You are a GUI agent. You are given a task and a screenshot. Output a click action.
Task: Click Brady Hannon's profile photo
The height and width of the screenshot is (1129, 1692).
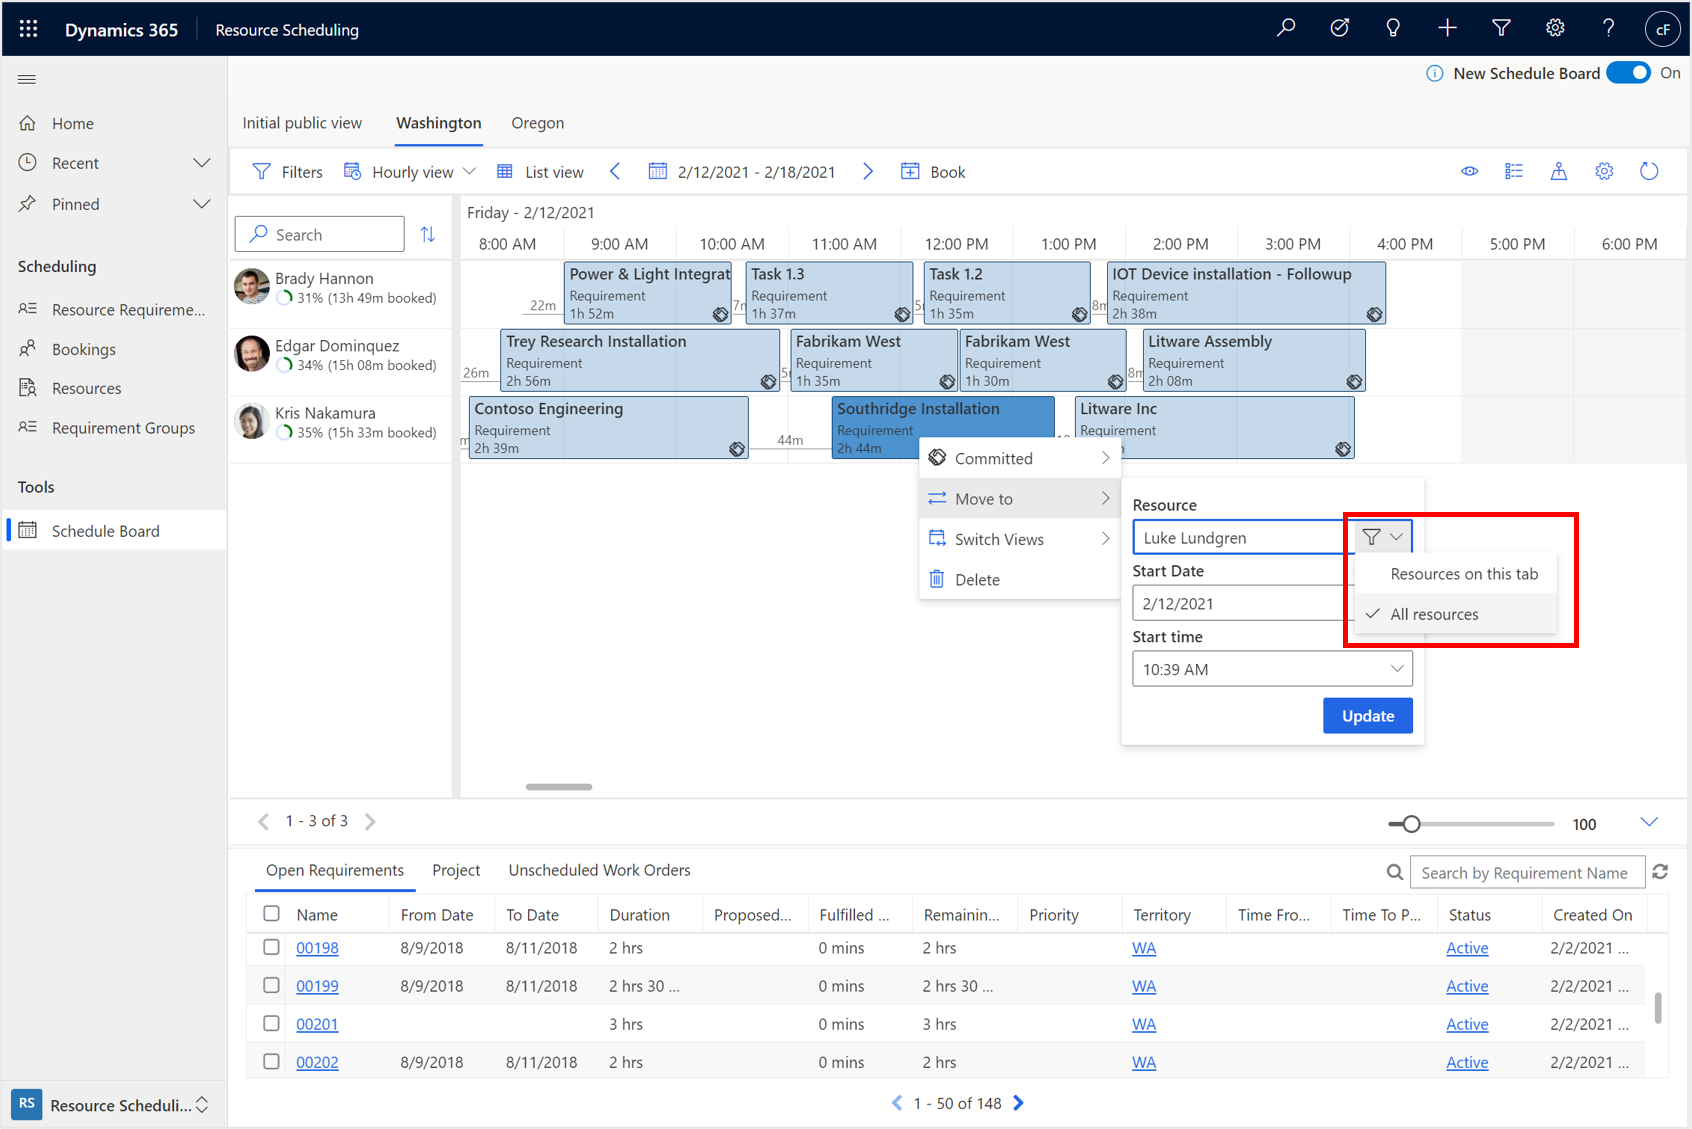pyautogui.click(x=252, y=286)
